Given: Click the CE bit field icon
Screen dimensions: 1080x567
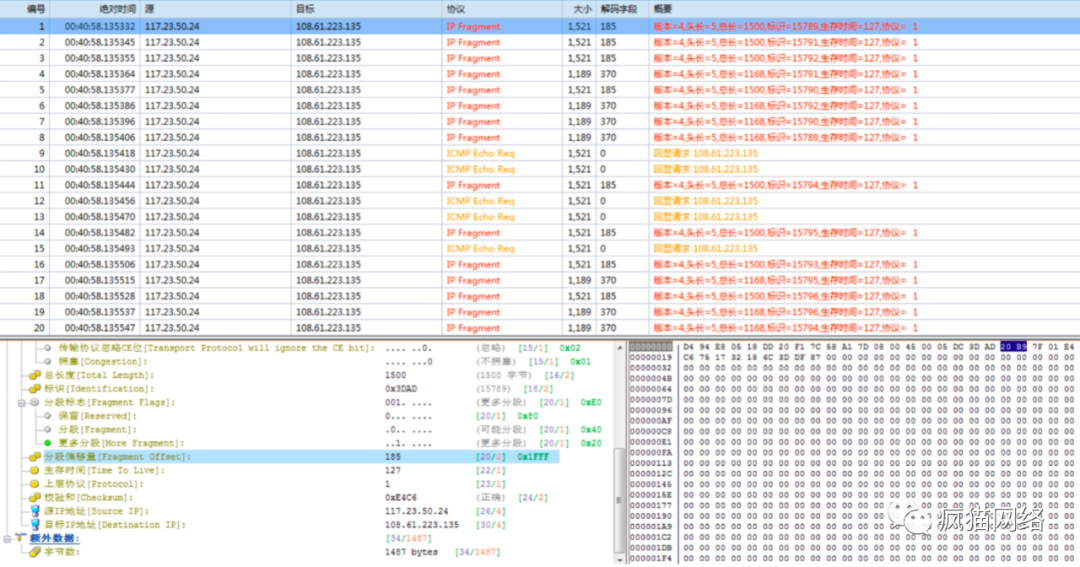Looking at the screenshot, I should click(x=48, y=348).
